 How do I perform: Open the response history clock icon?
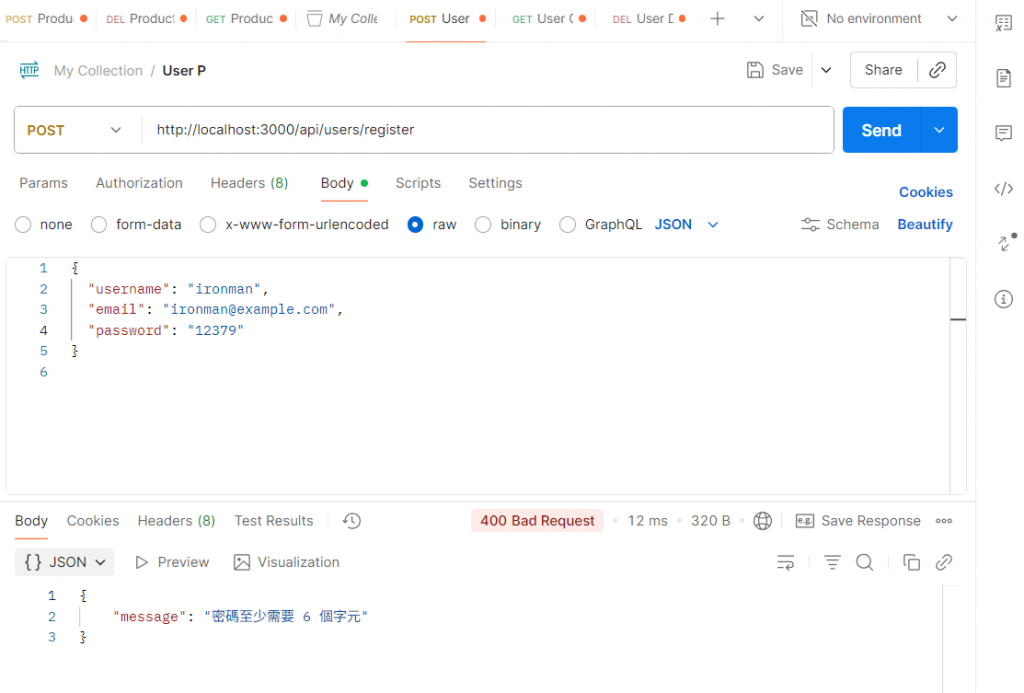click(x=352, y=521)
